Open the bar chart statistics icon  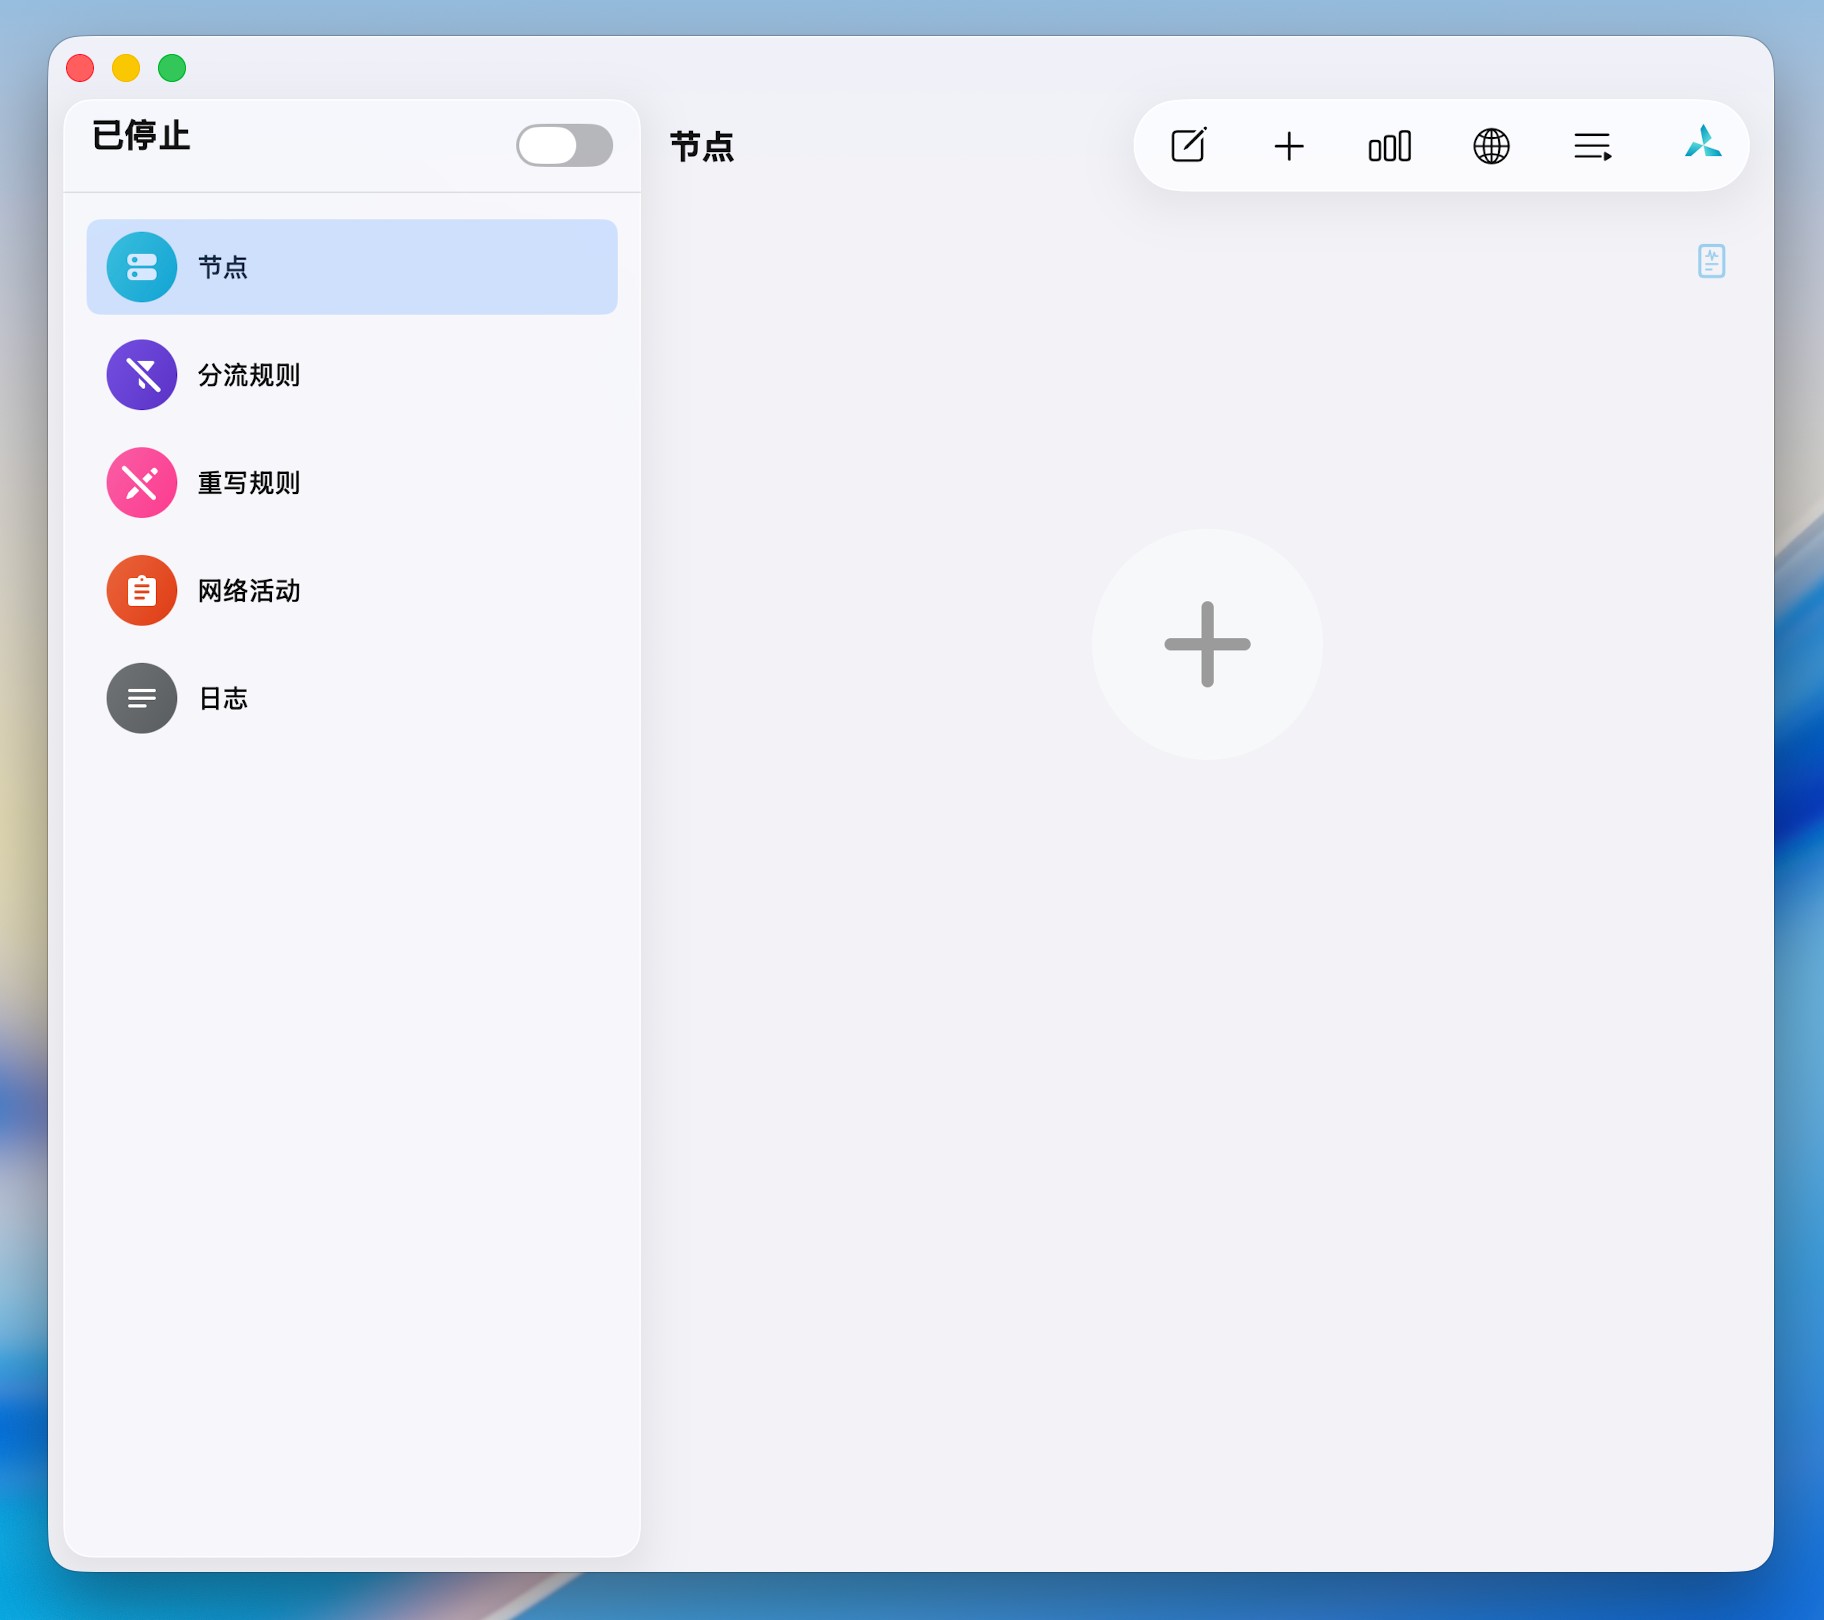1389,146
